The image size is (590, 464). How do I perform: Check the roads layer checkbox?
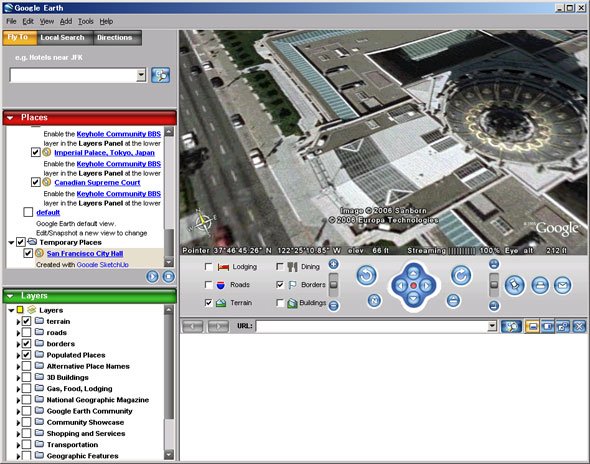click(x=26, y=332)
